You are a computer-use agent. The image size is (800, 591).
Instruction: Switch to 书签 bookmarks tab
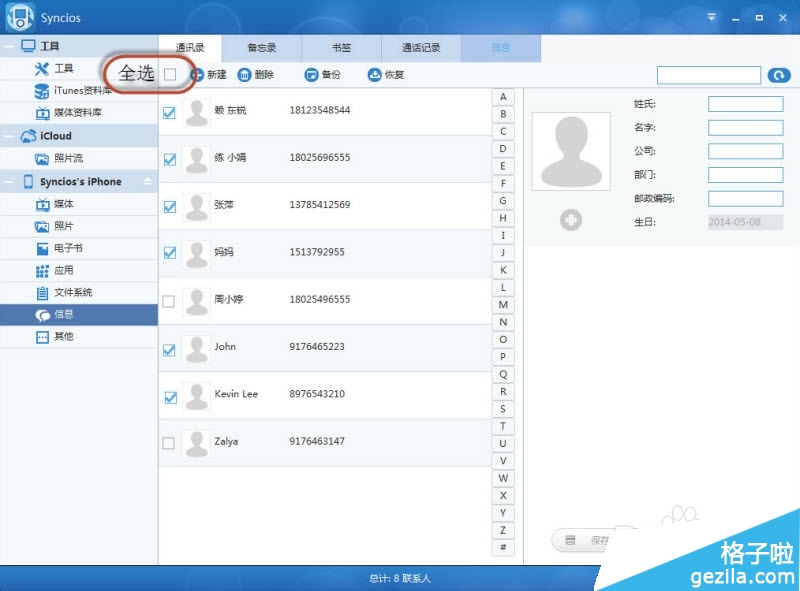[x=341, y=48]
